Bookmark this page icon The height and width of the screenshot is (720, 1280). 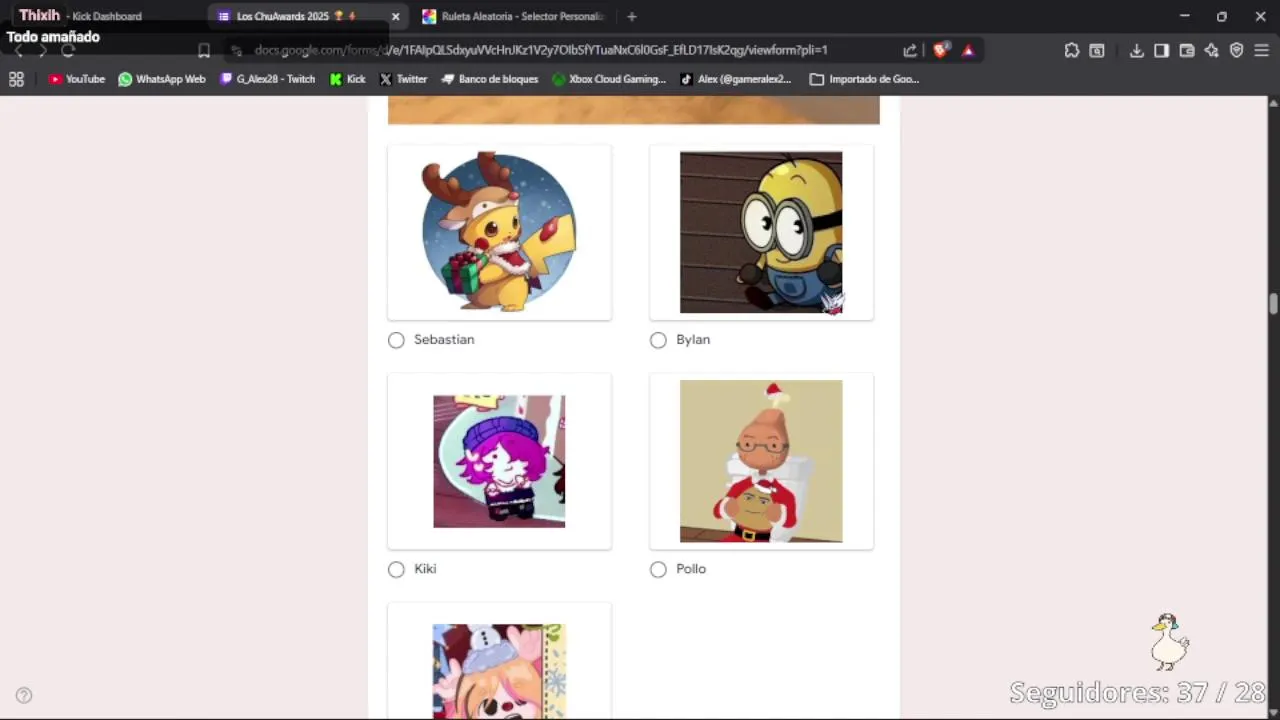pyautogui.click(x=204, y=50)
